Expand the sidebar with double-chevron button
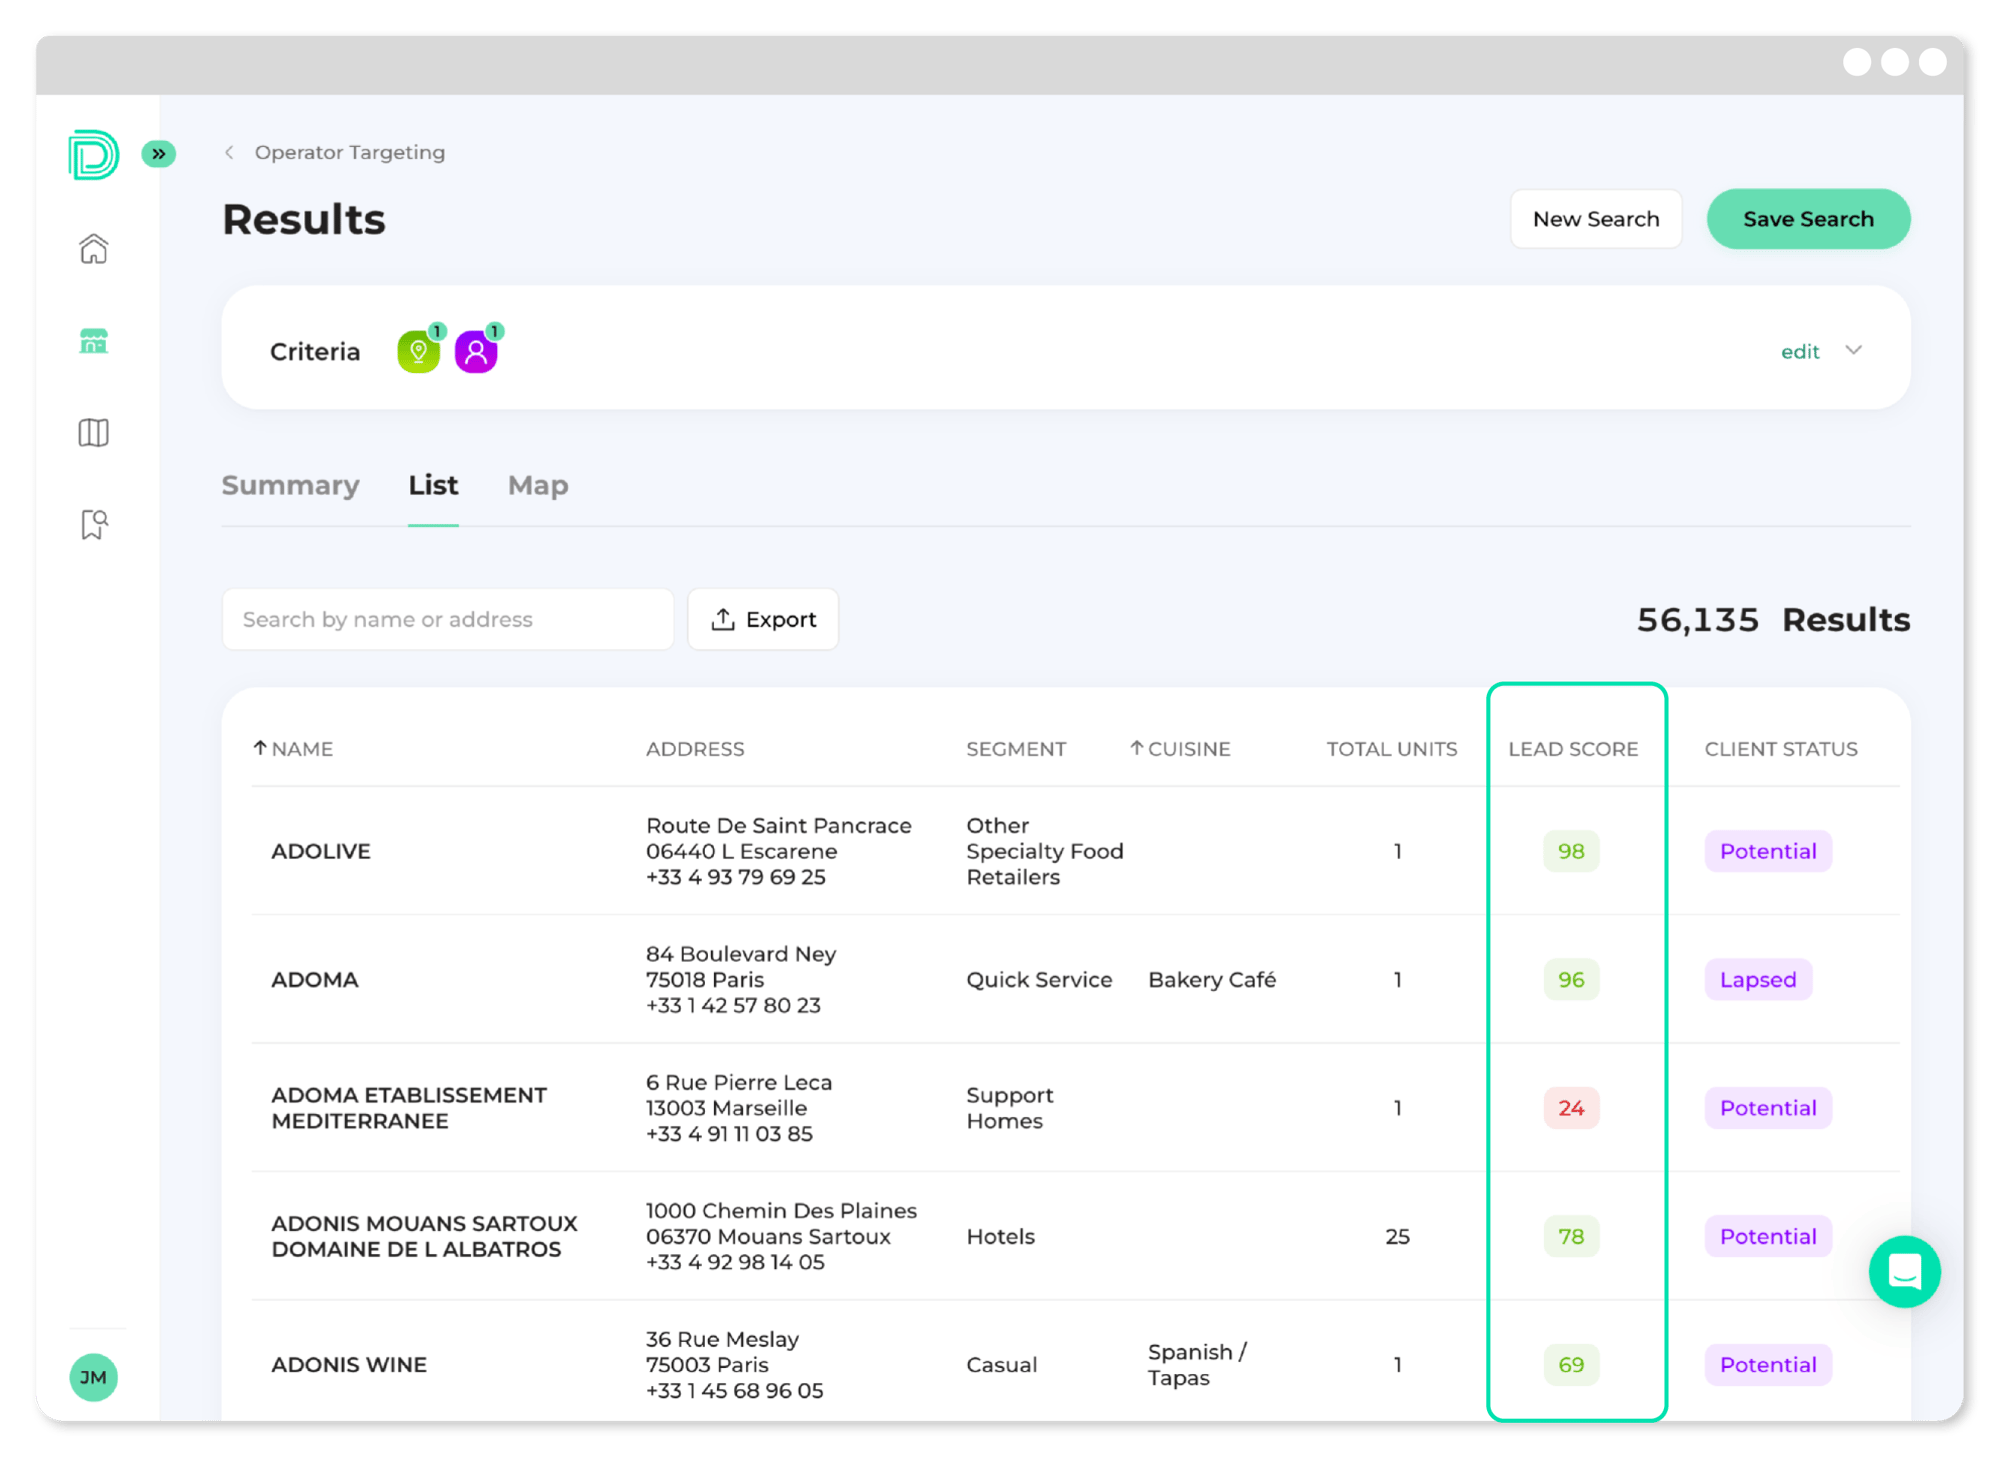Screen dimensions: 2000x1464 [x=158, y=154]
